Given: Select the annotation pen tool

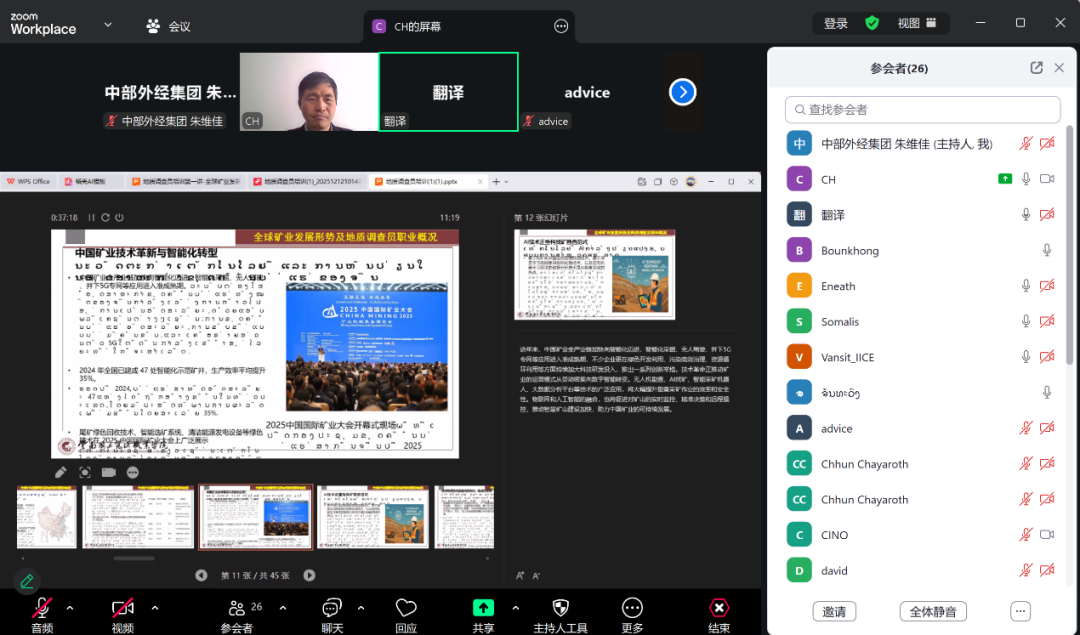Looking at the screenshot, I should (x=60, y=472).
